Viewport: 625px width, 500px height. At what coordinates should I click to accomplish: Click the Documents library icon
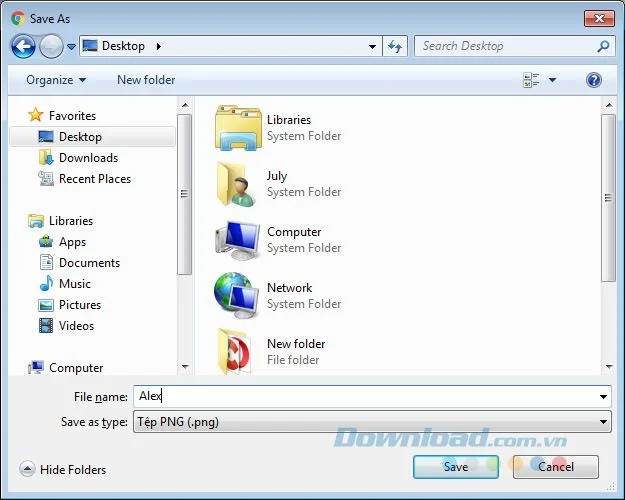tap(46, 262)
